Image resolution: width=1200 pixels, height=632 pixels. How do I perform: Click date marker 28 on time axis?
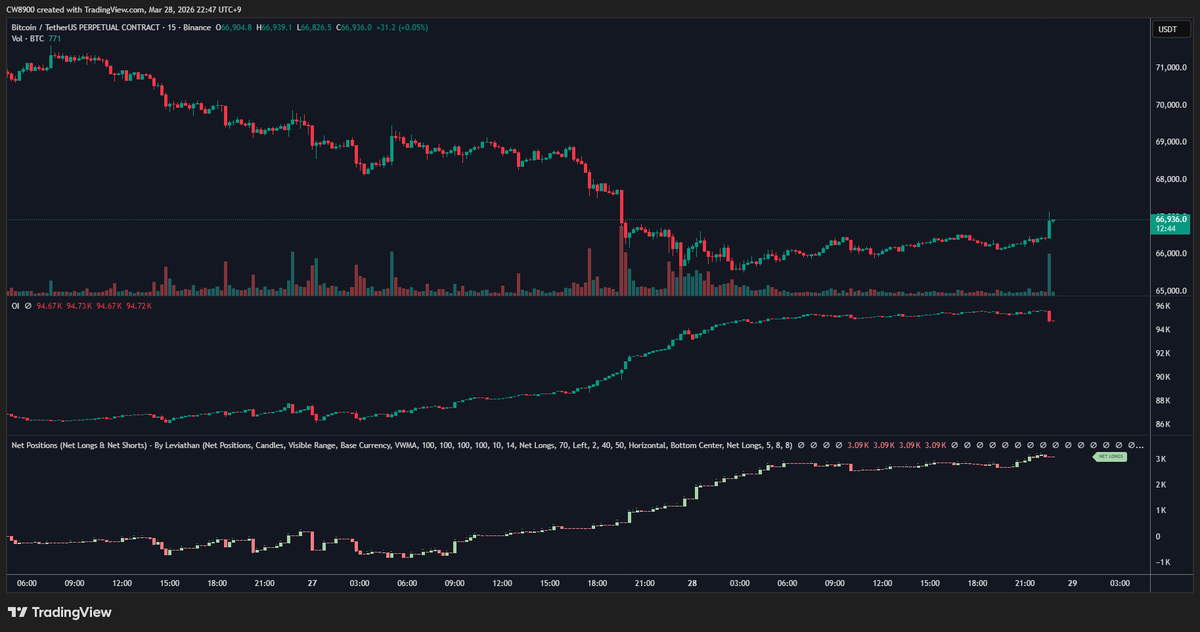pos(692,583)
